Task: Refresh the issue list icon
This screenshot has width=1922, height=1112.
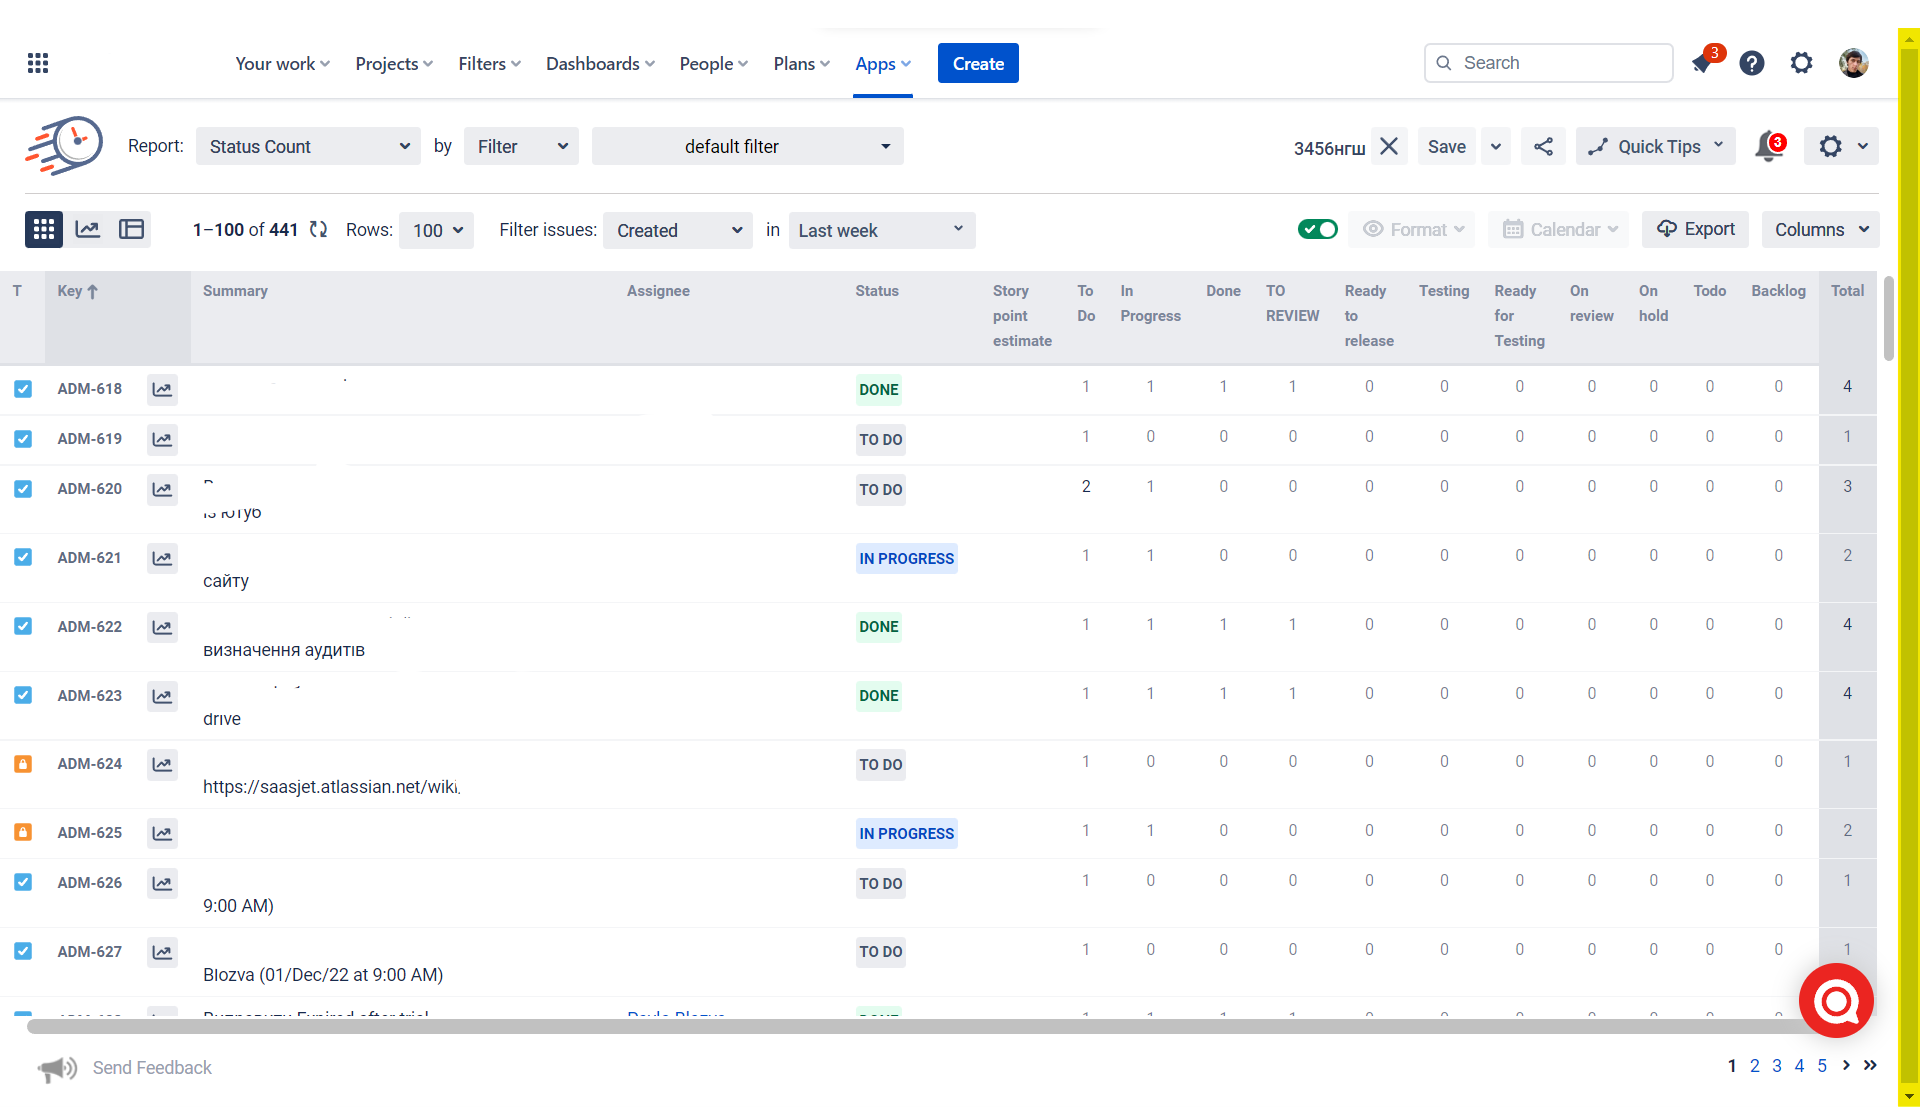Action: (x=318, y=229)
